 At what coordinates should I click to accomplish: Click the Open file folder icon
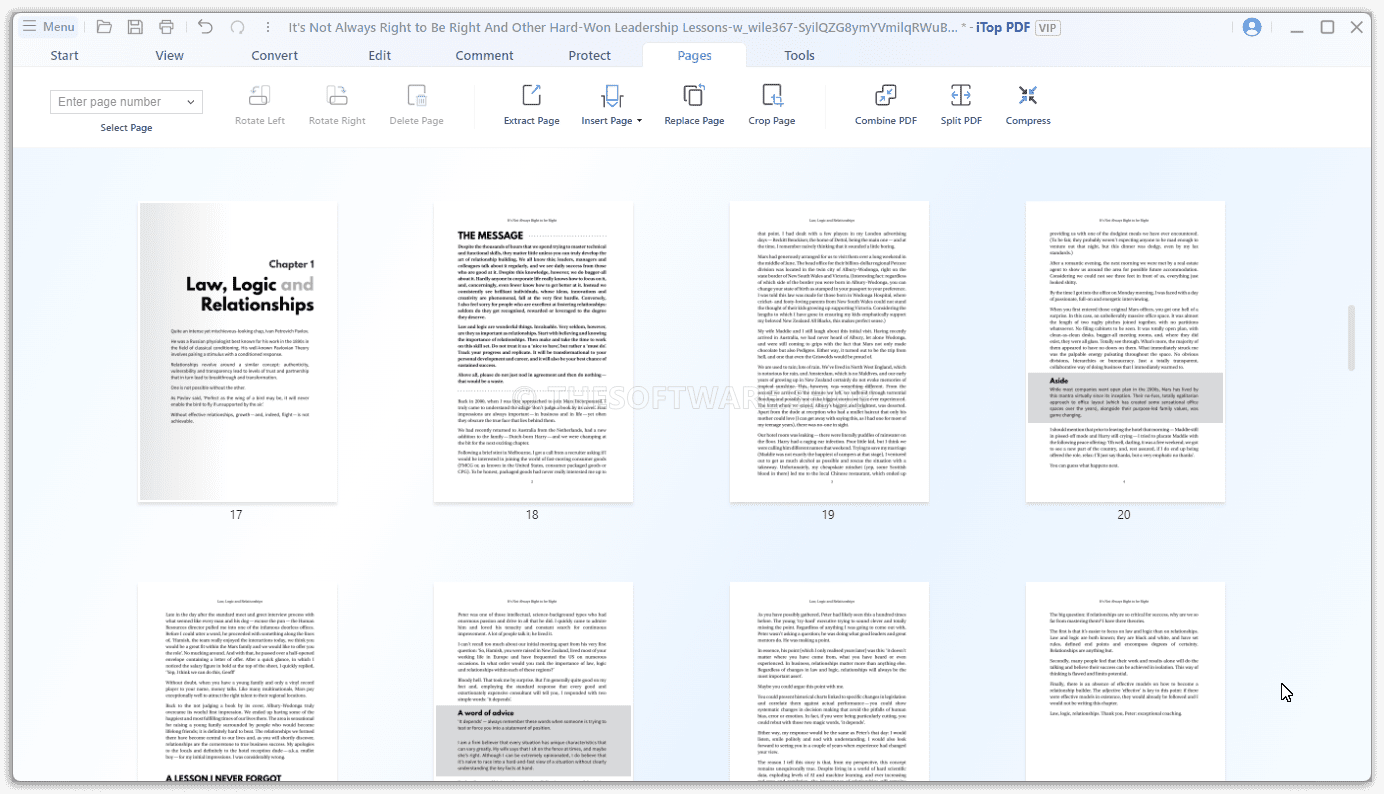pyautogui.click(x=104, y=27)
